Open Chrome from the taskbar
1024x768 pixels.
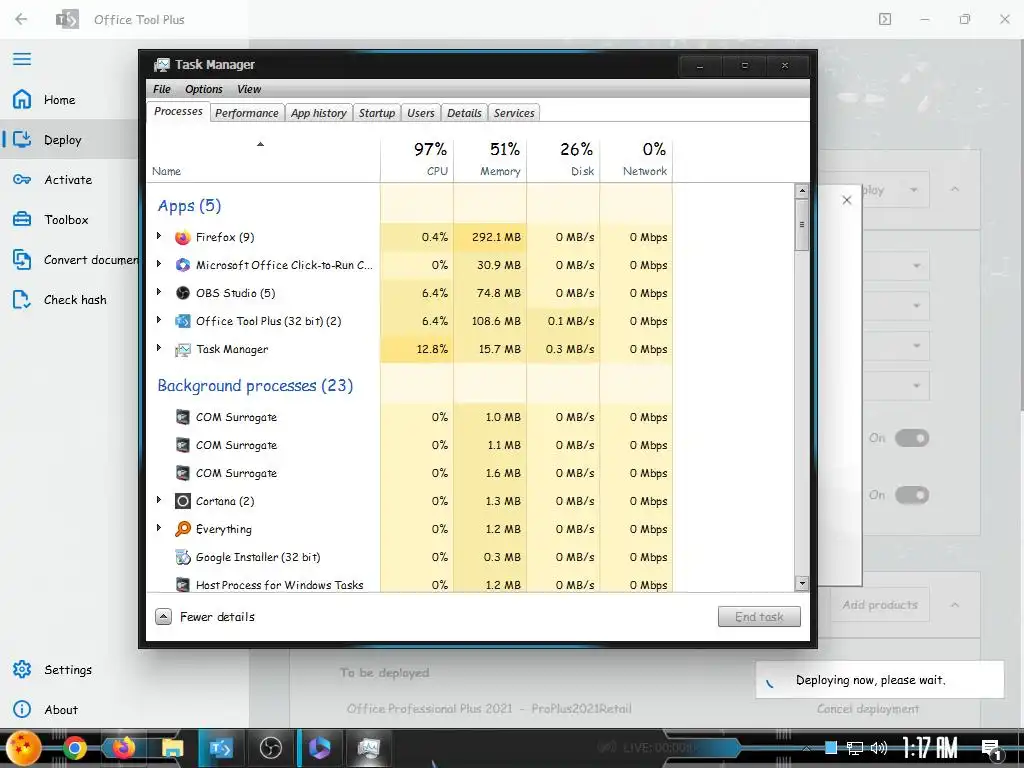click(74, 748)
